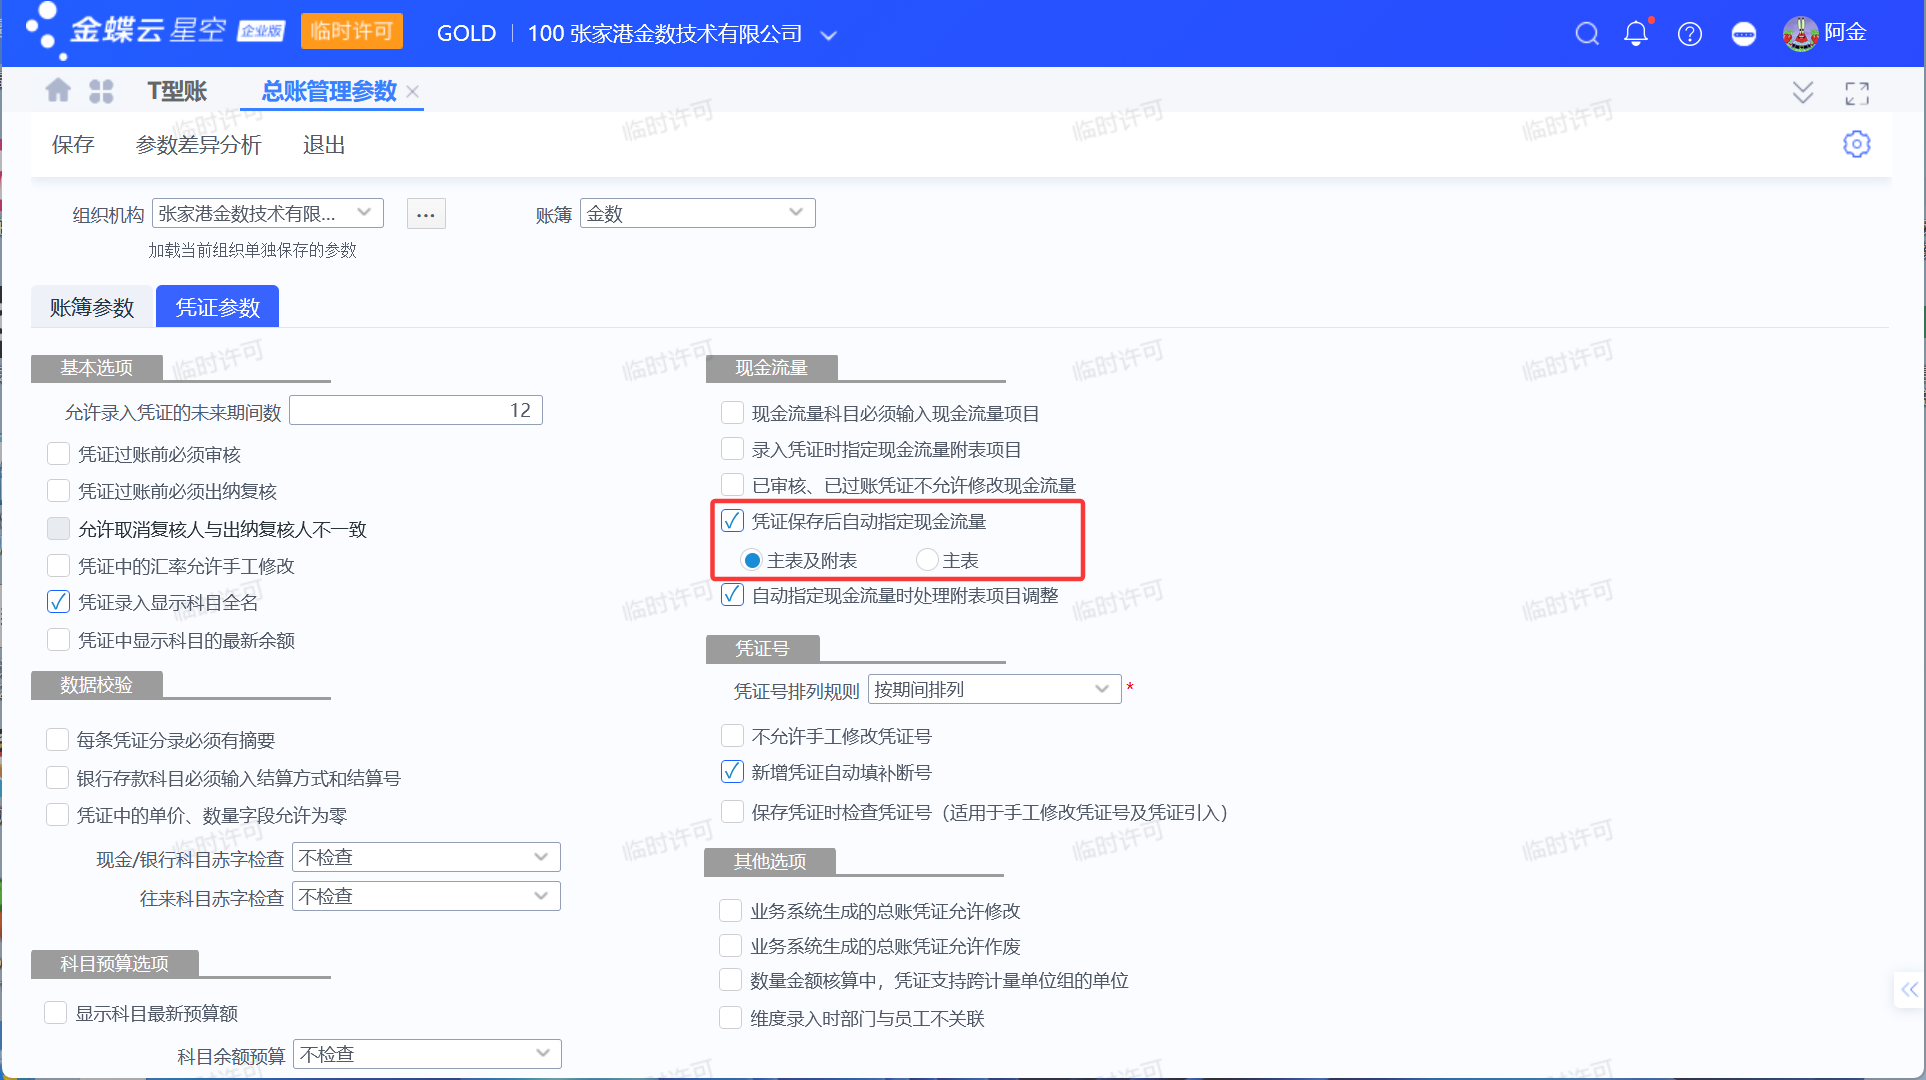Open 凭证号排列规则 dropdown
Screen dimensions: 1926x1080
(x=995, y=689)
